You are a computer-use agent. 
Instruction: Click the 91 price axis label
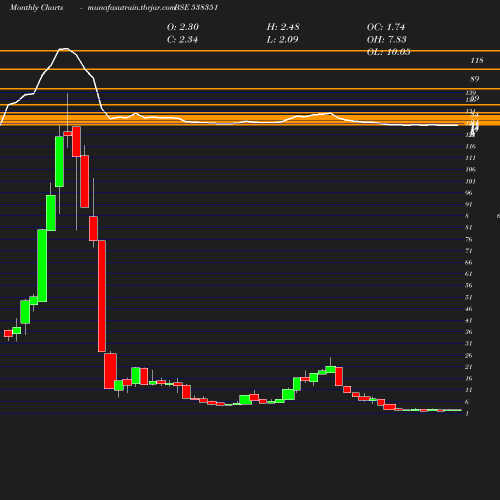pyautogui.click(x=469, y=205)
